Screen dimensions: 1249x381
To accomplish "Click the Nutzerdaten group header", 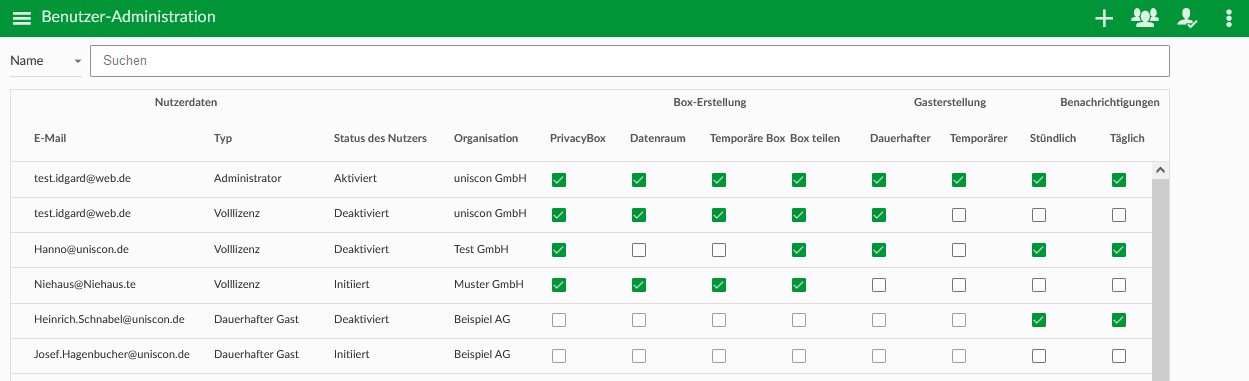I will click(186, 102).
